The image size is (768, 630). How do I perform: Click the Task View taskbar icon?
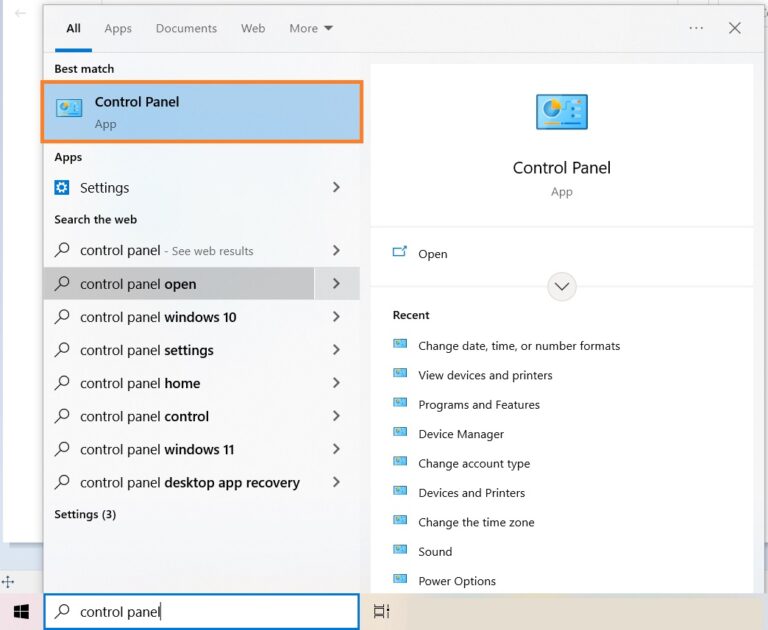[x=381, y=611]
